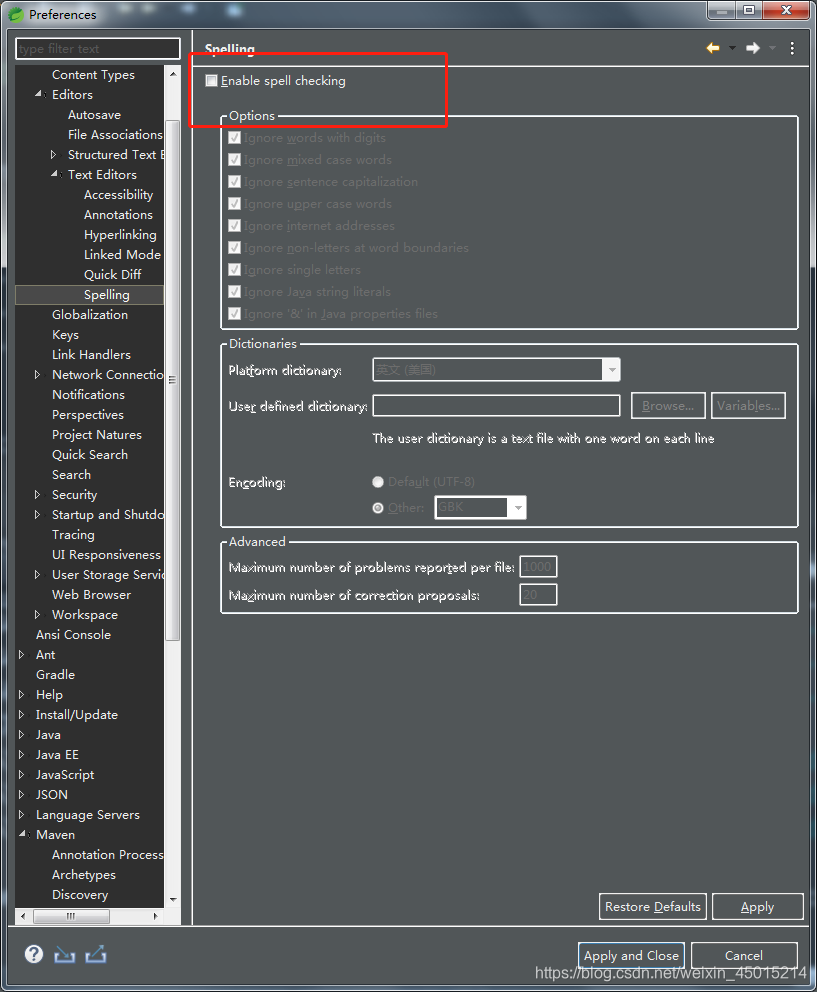Open Annotations preferences
The width and height of the screenshot is (817, 992).
coord(118,214)
